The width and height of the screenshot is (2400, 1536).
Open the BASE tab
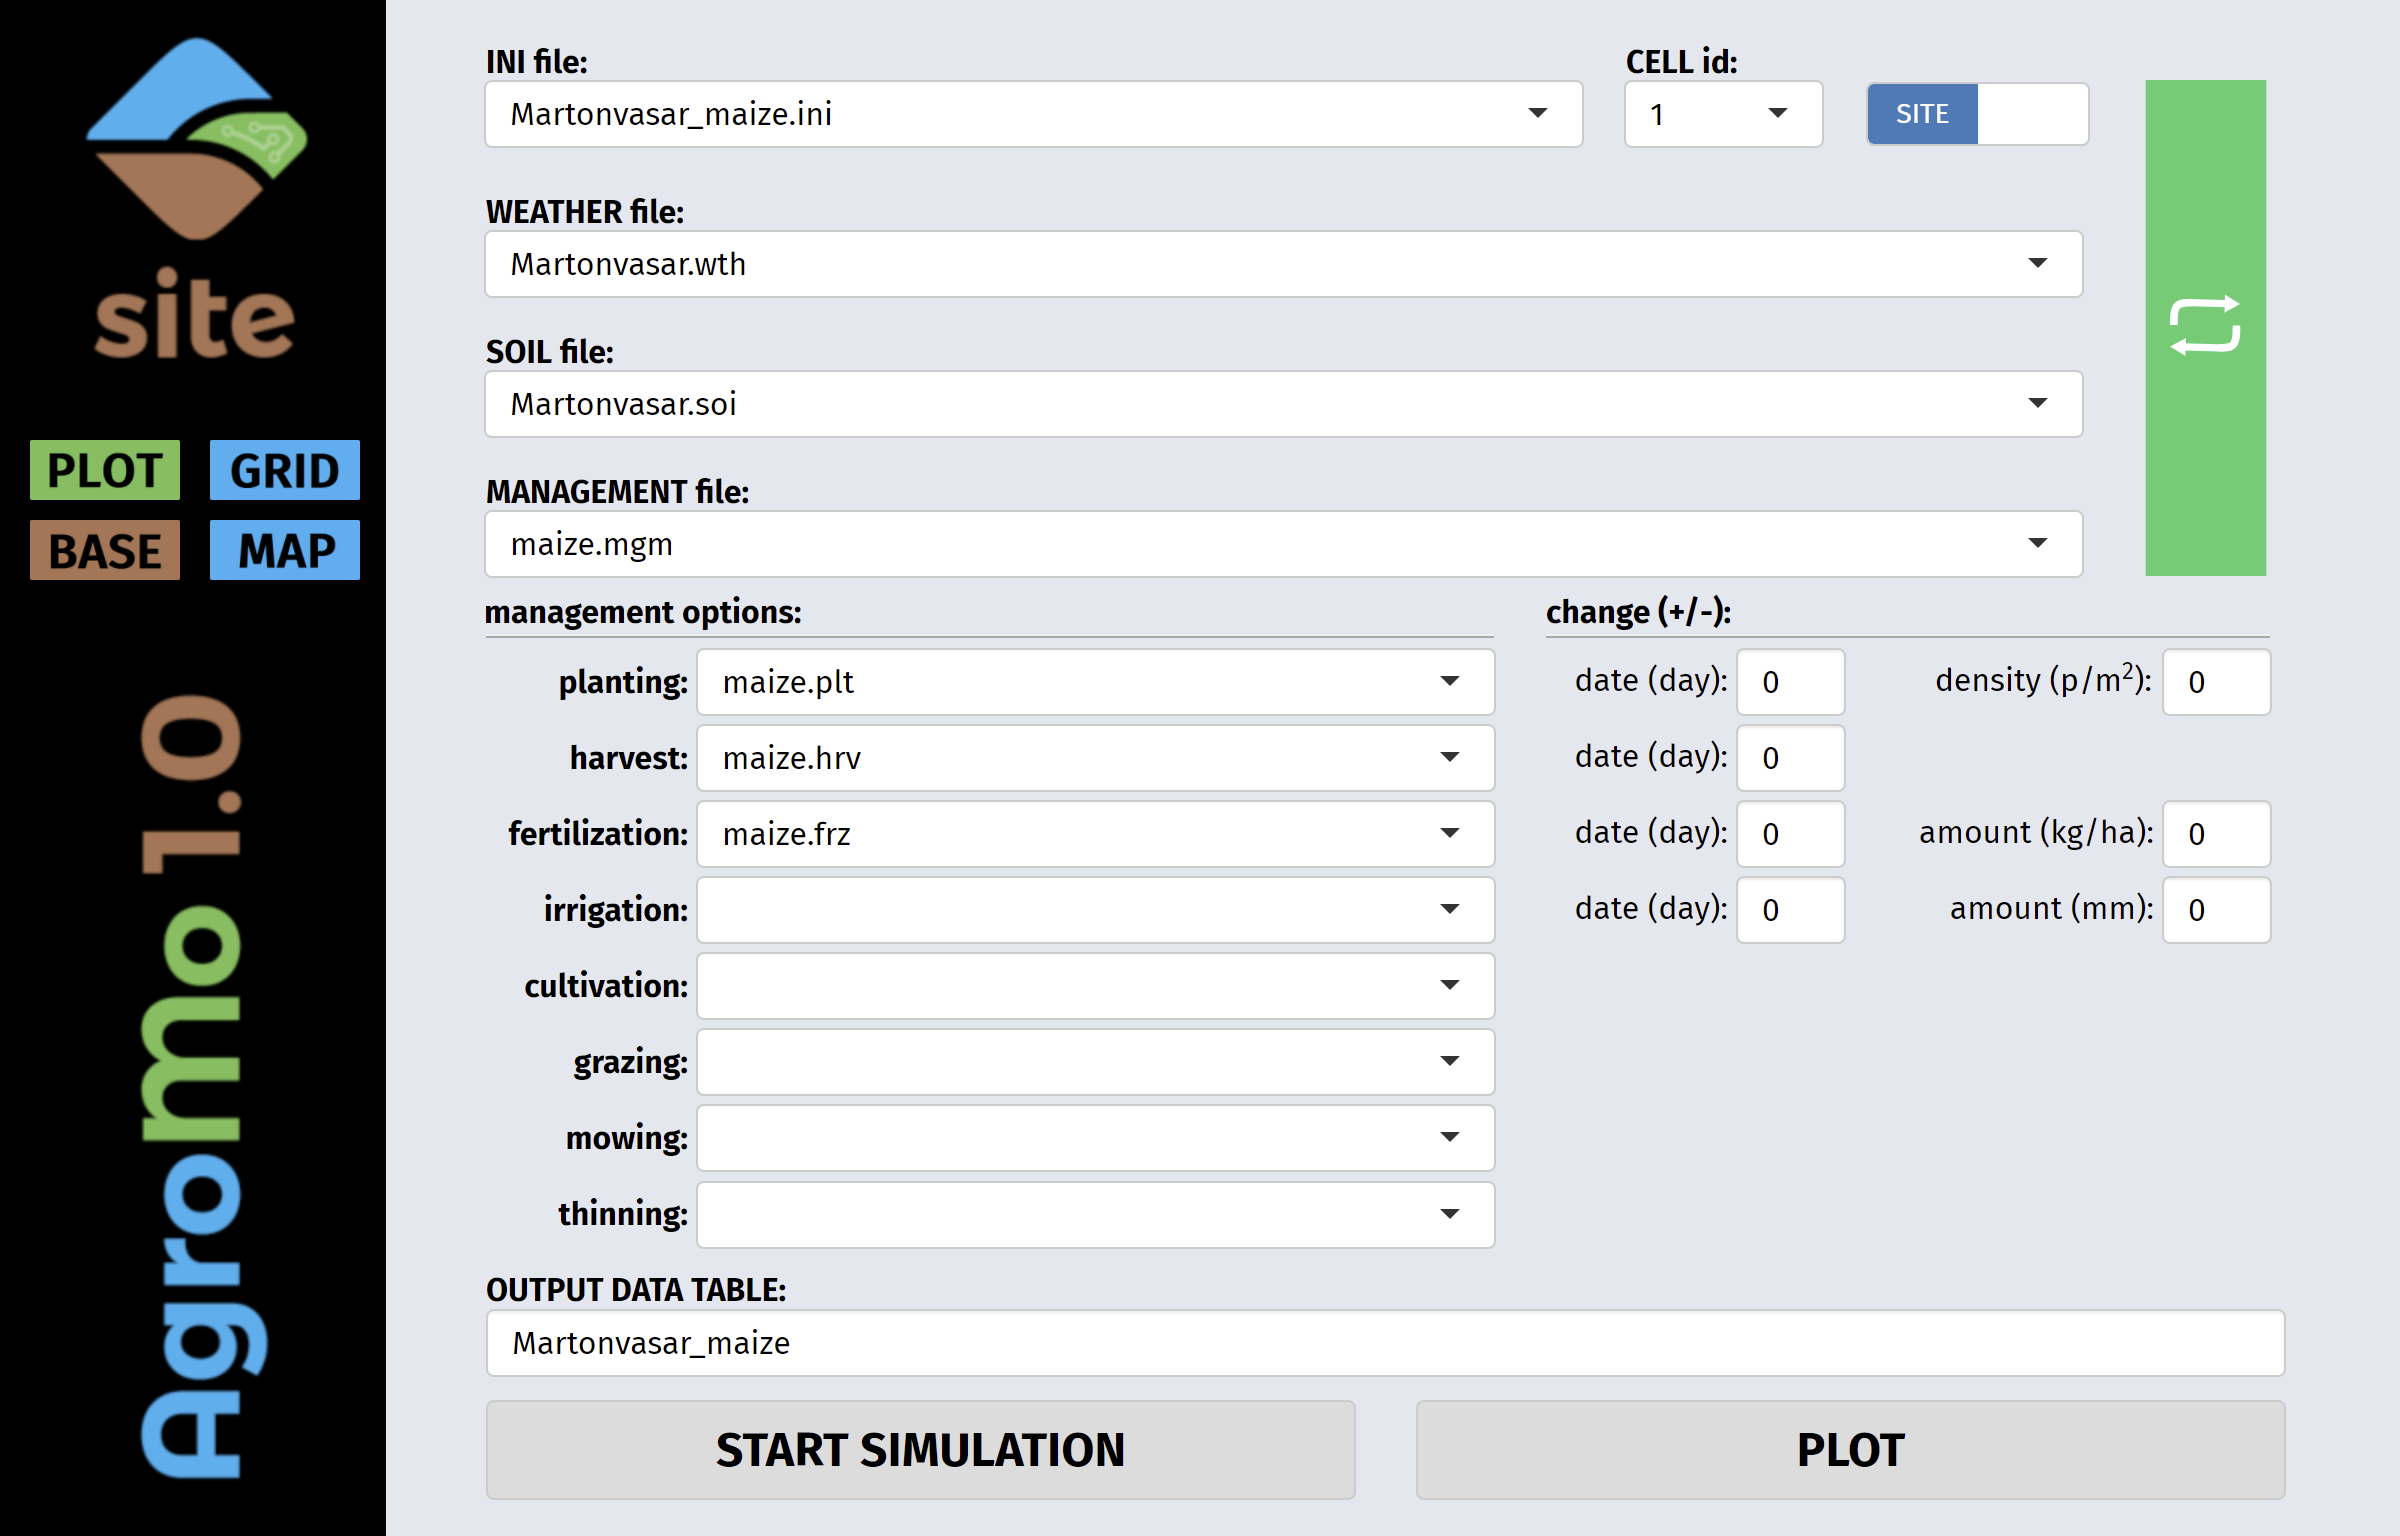point(105,550)
